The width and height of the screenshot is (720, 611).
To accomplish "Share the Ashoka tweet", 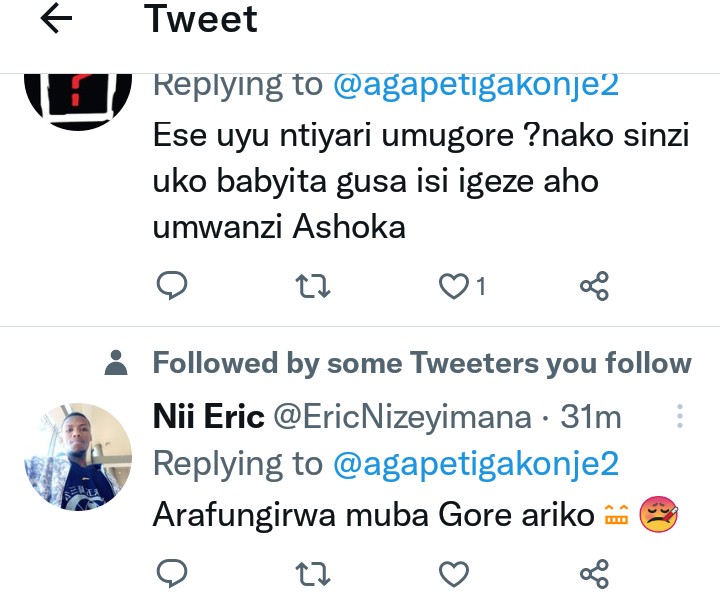I will coord(594,287).
